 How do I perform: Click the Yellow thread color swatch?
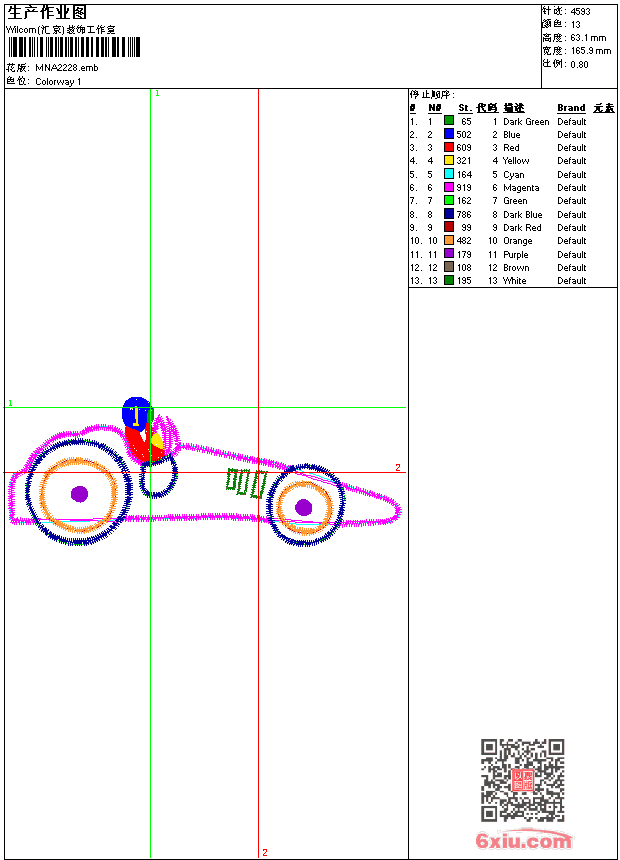[x=449, y=160]
